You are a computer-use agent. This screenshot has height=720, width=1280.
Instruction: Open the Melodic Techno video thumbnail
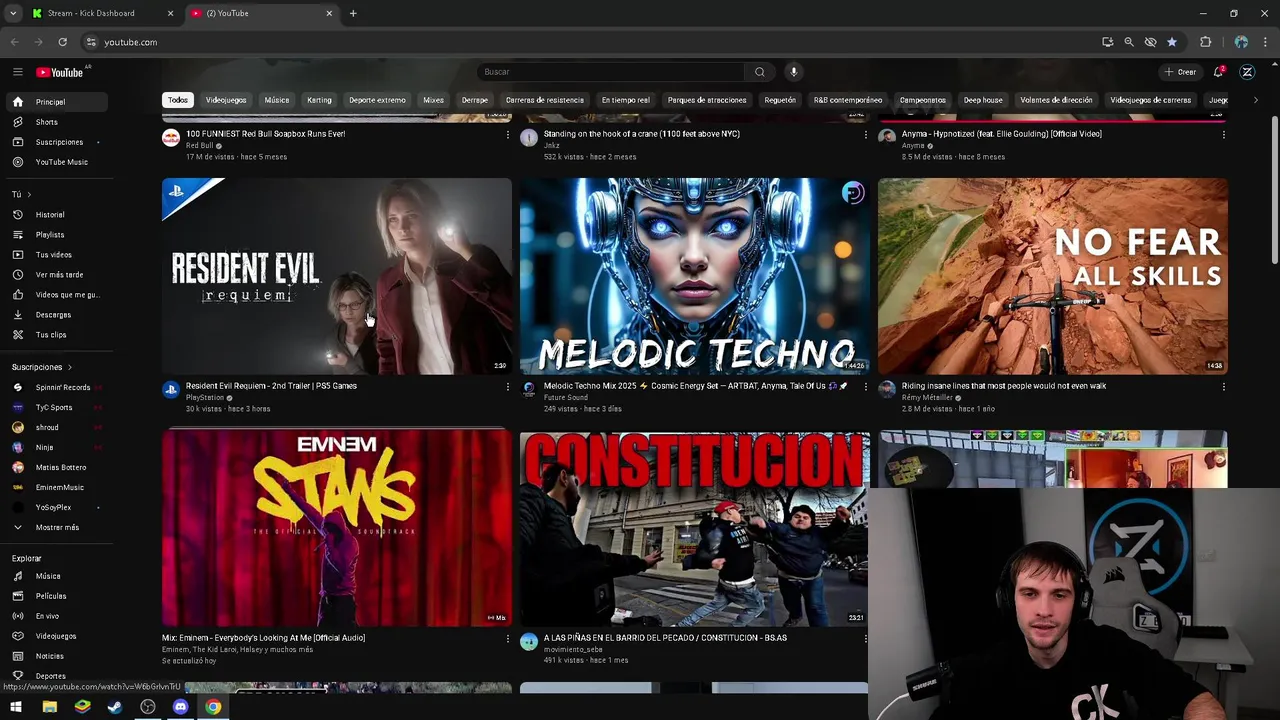[695, 276]
